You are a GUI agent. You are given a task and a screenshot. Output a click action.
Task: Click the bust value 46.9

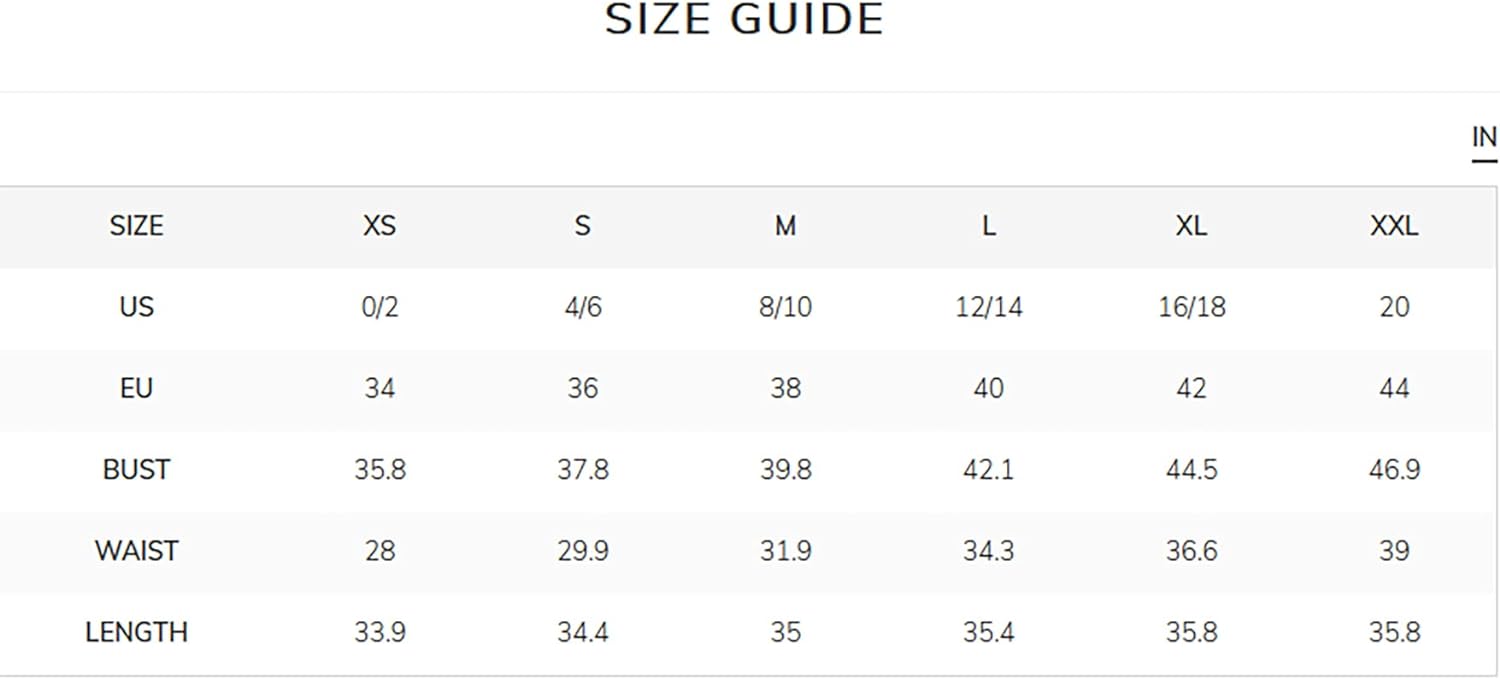point(1394,469)
